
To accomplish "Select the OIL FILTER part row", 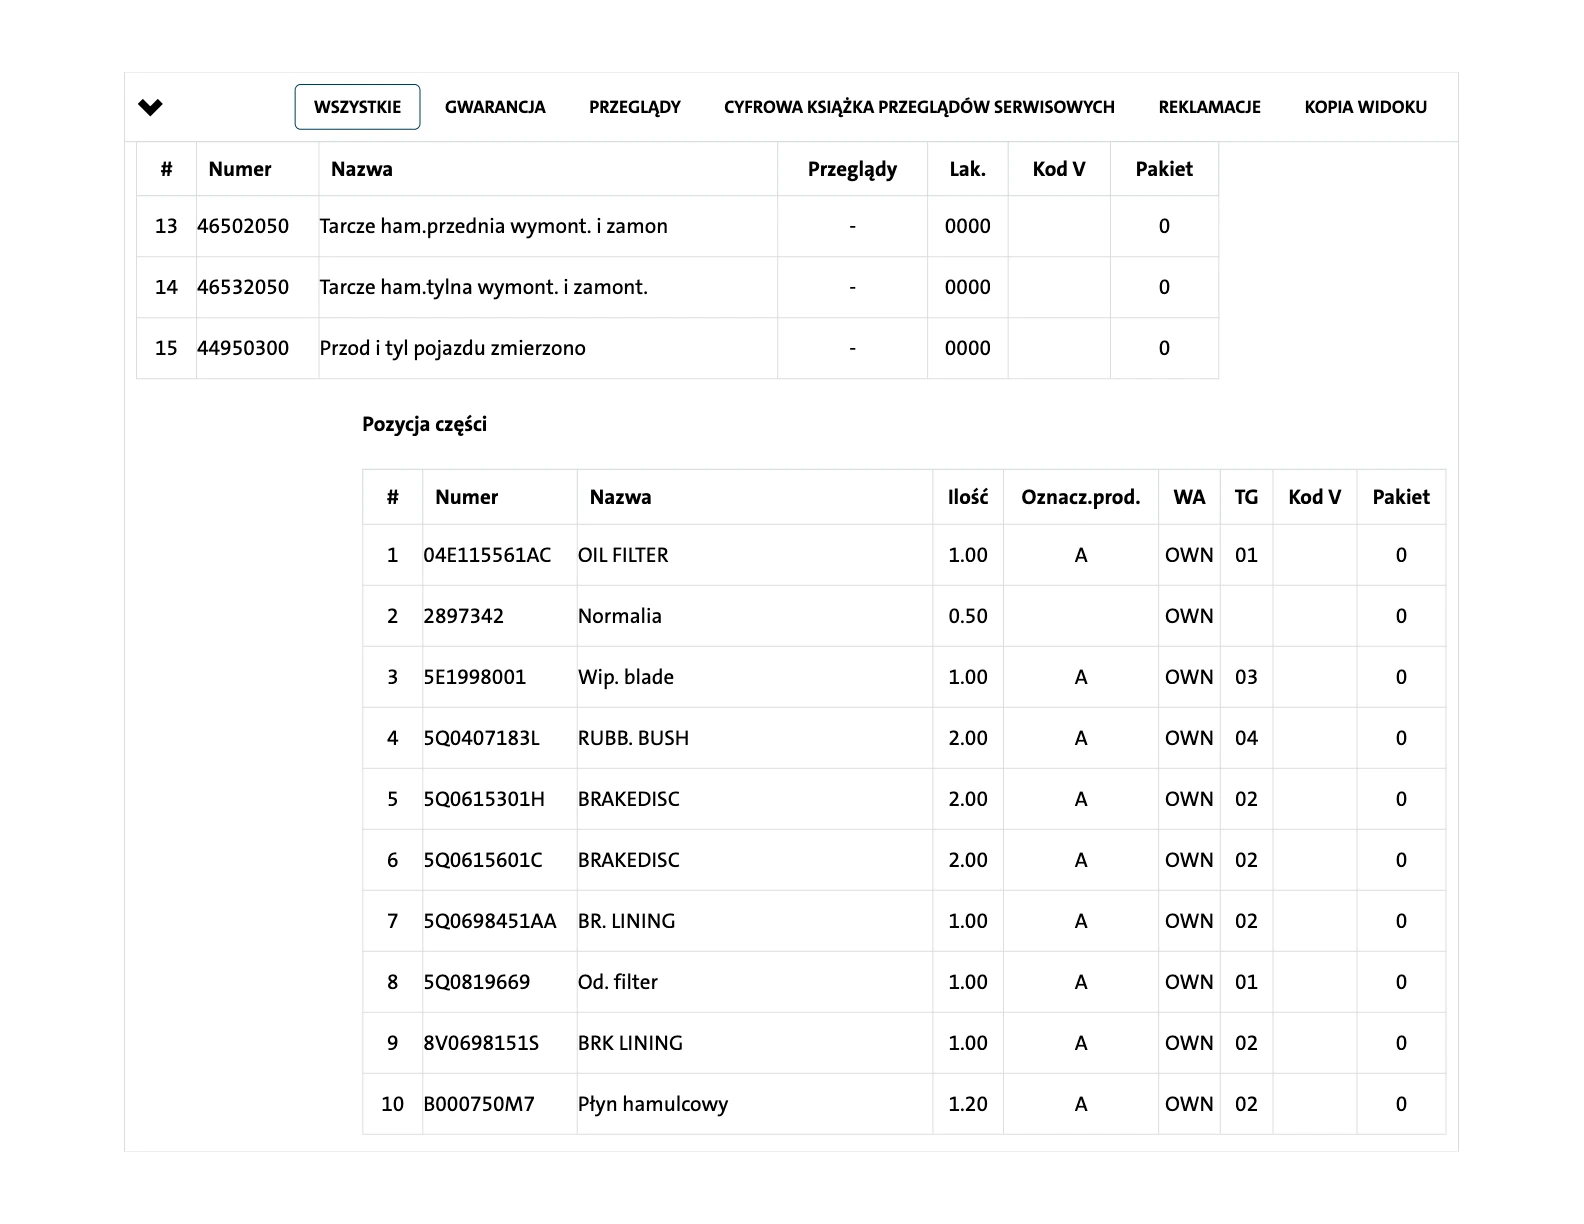I will 622,555.
